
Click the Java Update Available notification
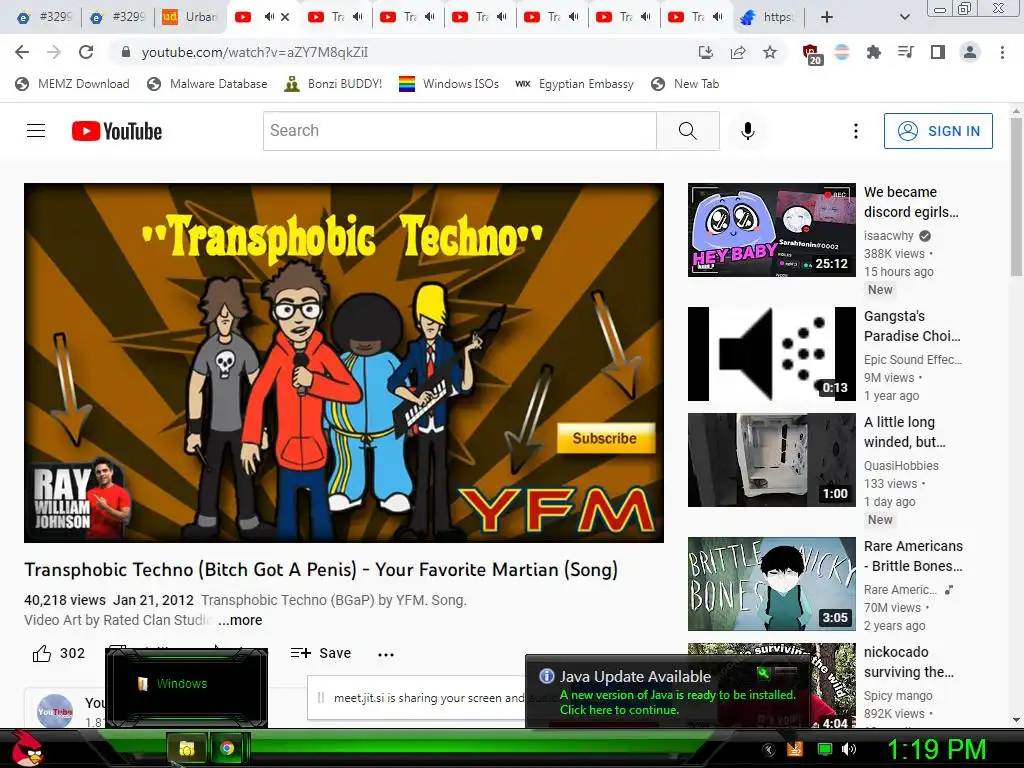tap(669, 691)
